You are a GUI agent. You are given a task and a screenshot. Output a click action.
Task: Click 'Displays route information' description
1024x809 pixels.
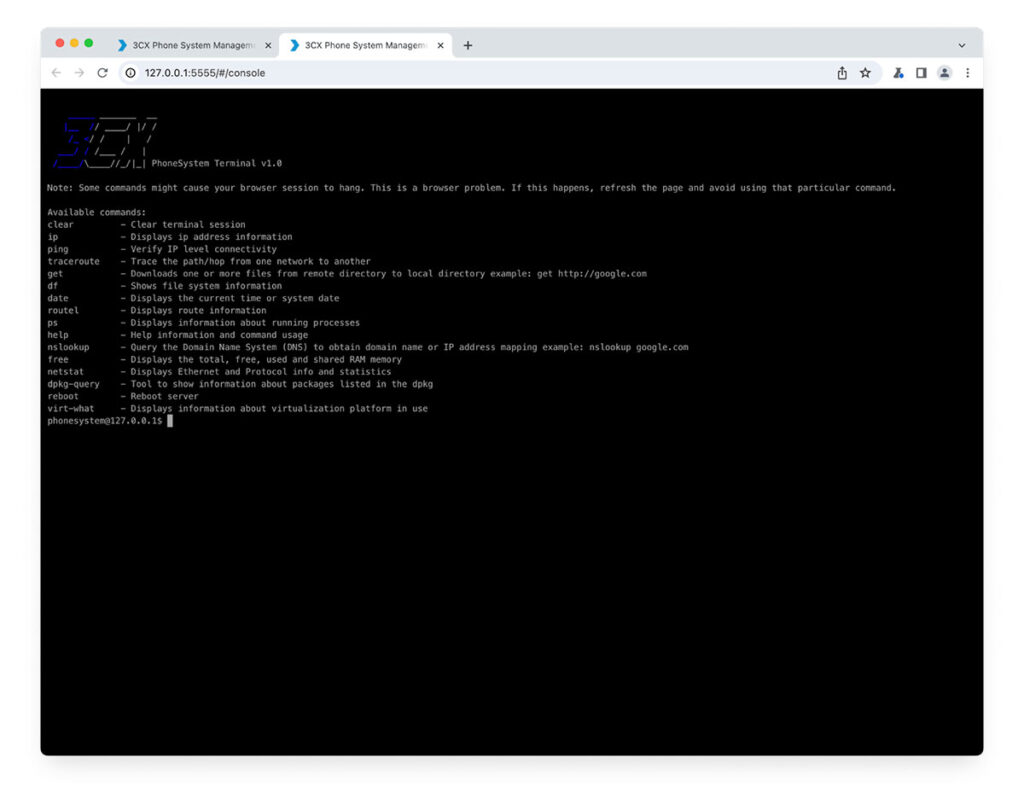199,311
